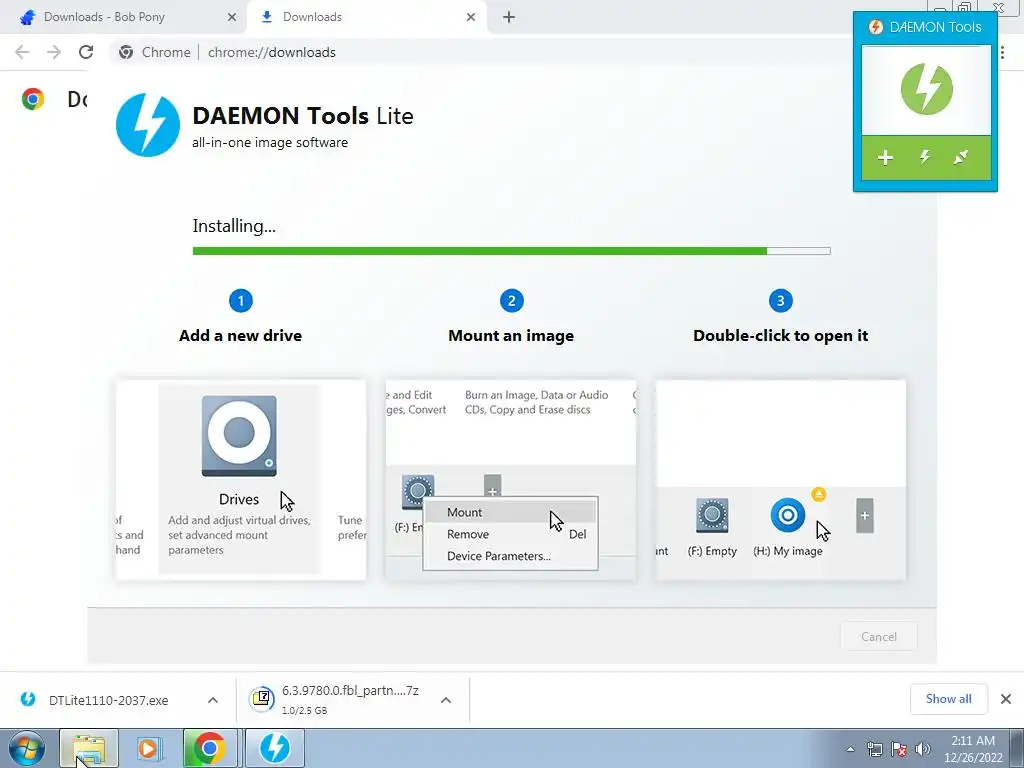The height and width of the screenshot is (768, 1024).
Task: Click the Action Center flag tray icon
Action: point(899,749)
